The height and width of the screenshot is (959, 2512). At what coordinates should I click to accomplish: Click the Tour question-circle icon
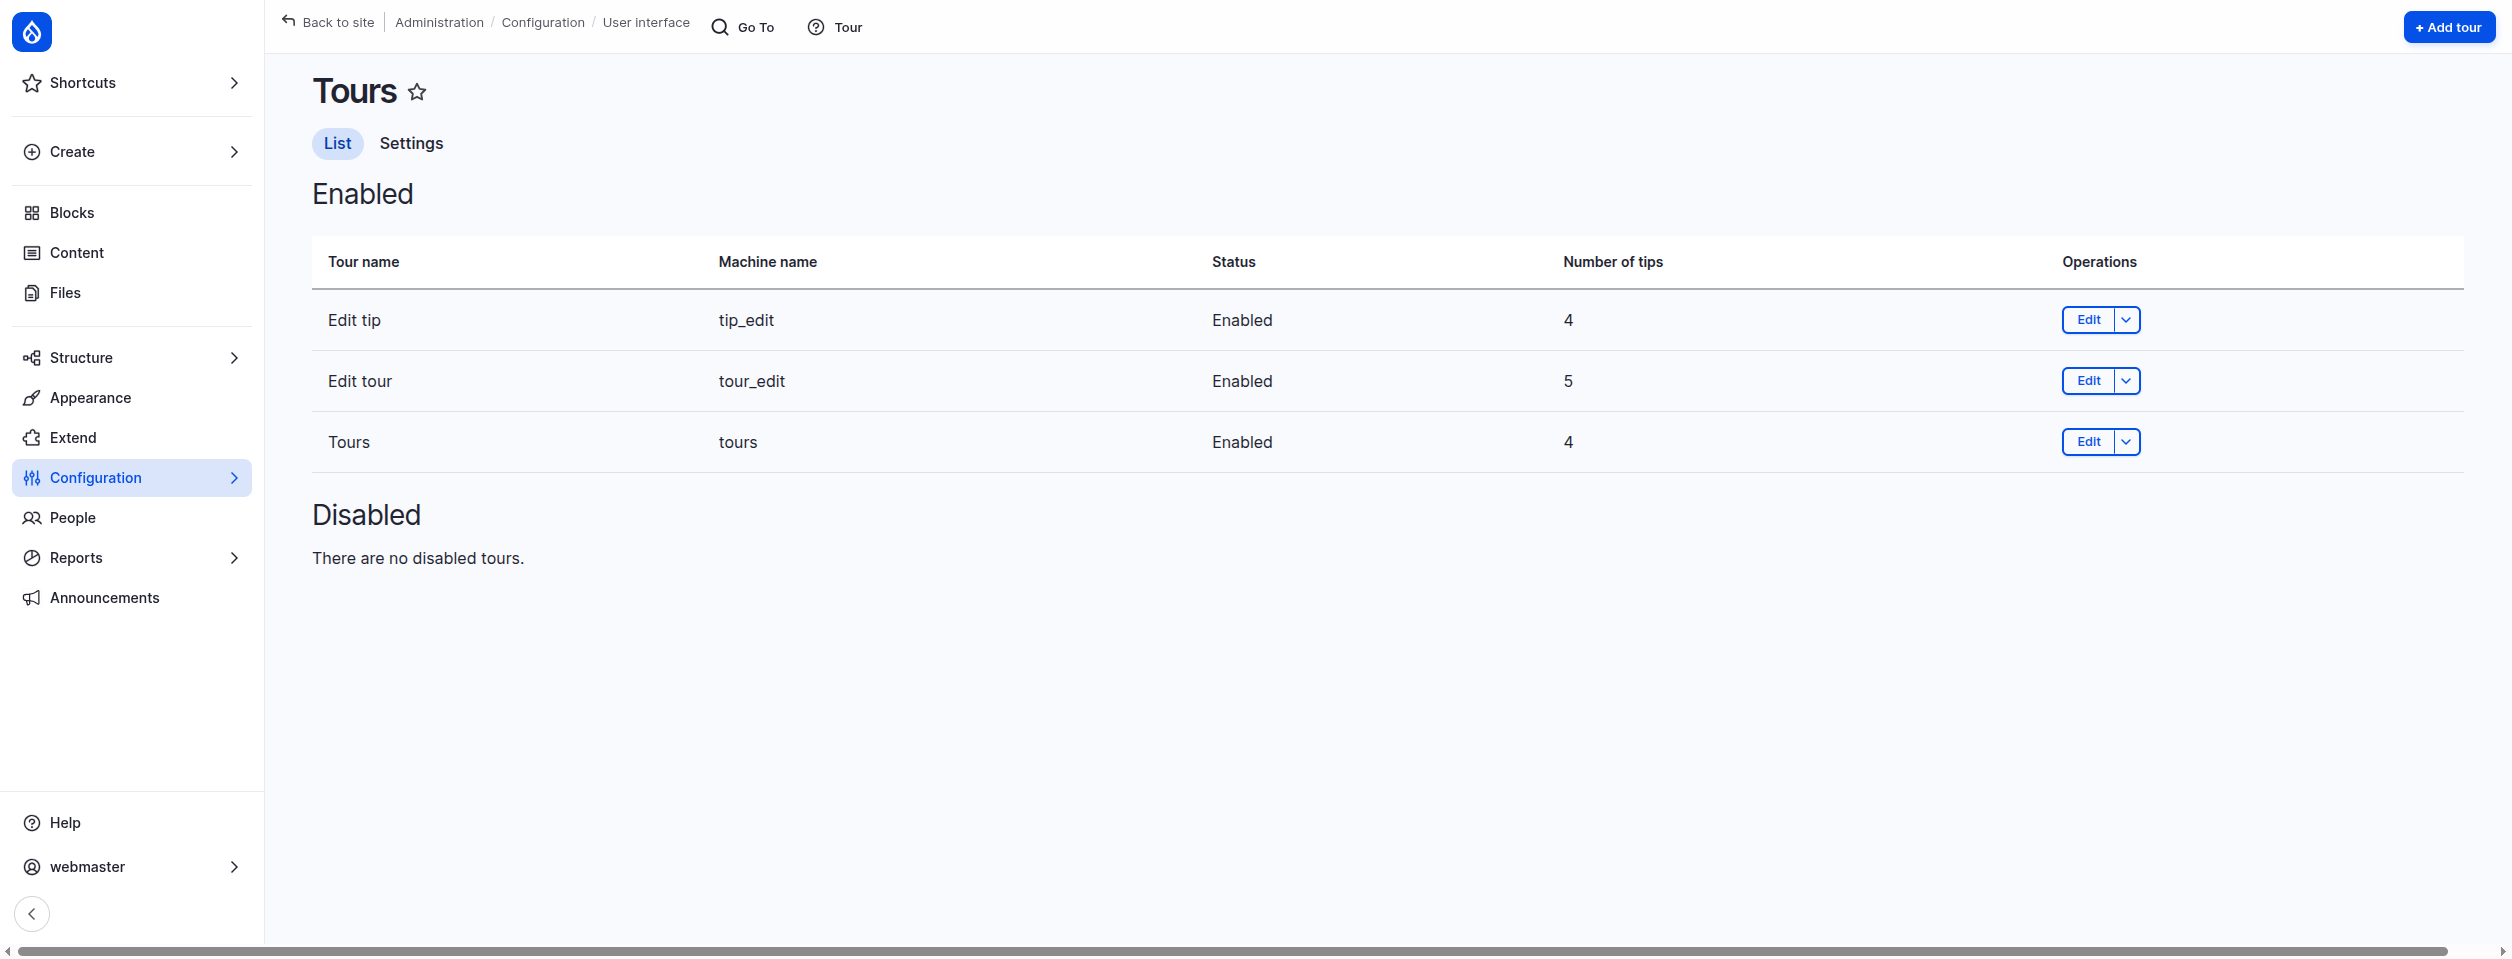(x=816, y=27)
